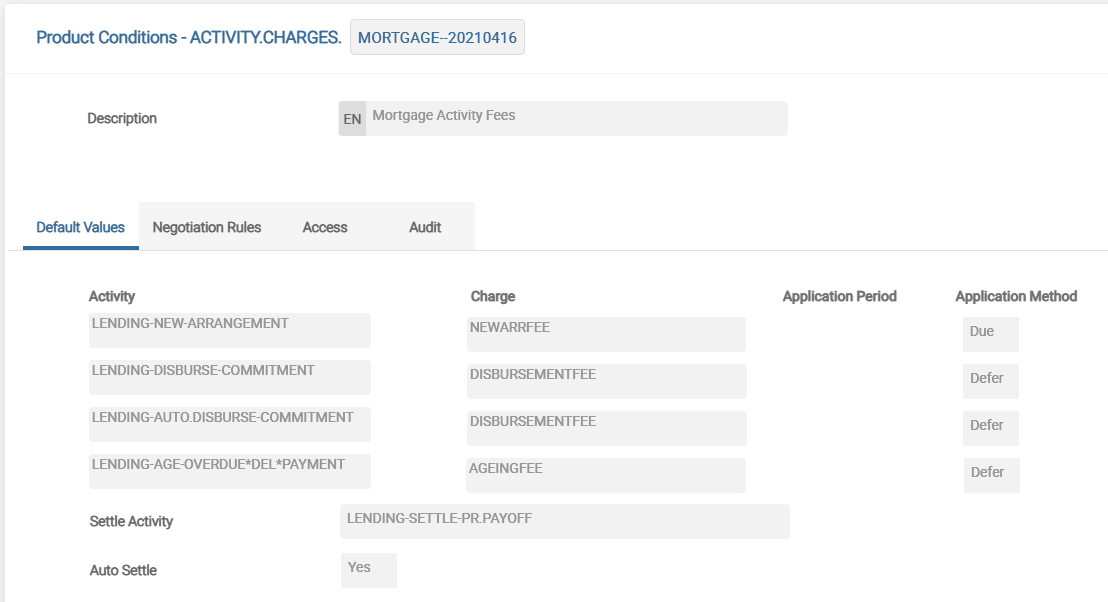Viewport: 1108px width, 602px height.
Task: Click the Product Conditions - ACTIVITY.CHARGES title
Action: [189, 38]
